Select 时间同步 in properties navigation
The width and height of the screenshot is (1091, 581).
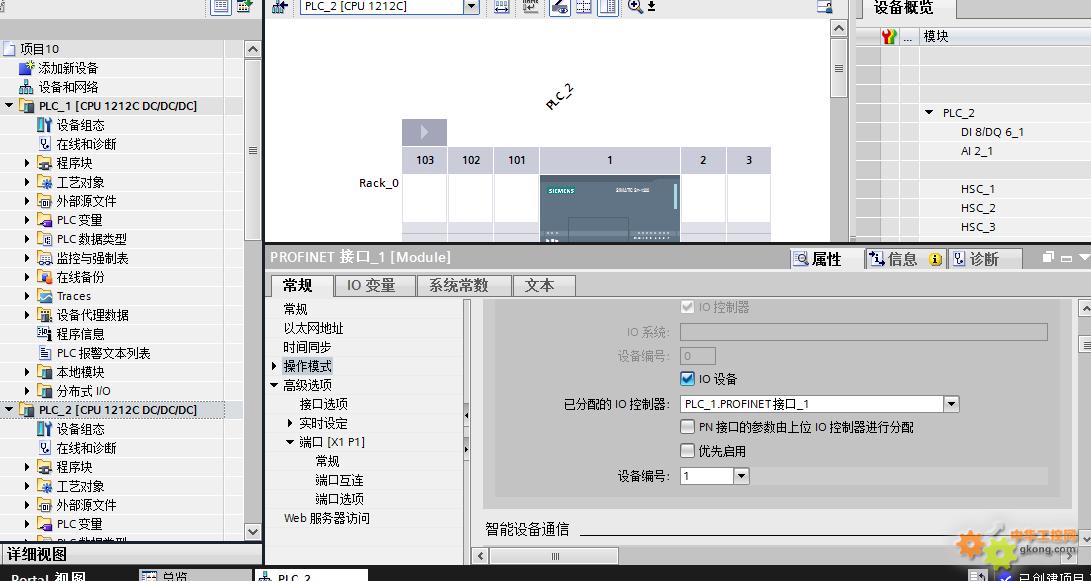307,347
